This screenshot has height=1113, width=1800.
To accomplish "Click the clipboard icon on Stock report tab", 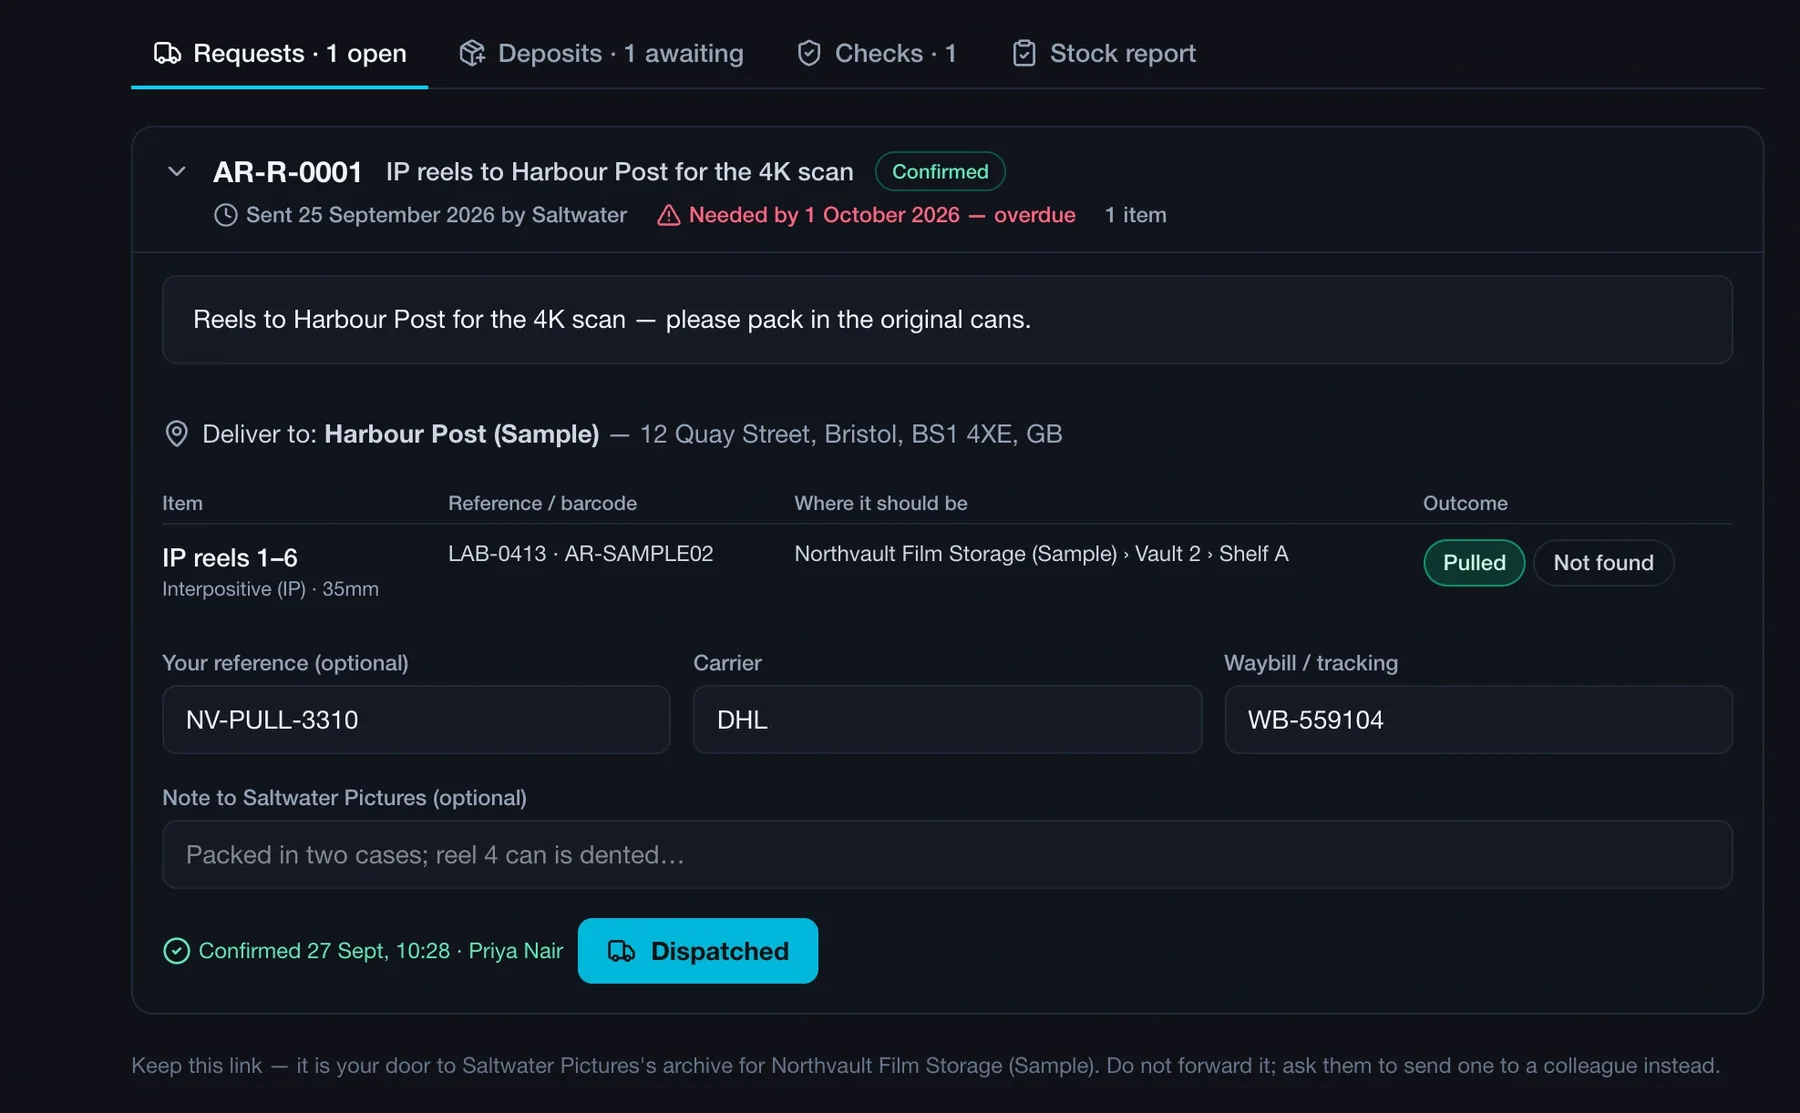I will [x=1024, y=53].
